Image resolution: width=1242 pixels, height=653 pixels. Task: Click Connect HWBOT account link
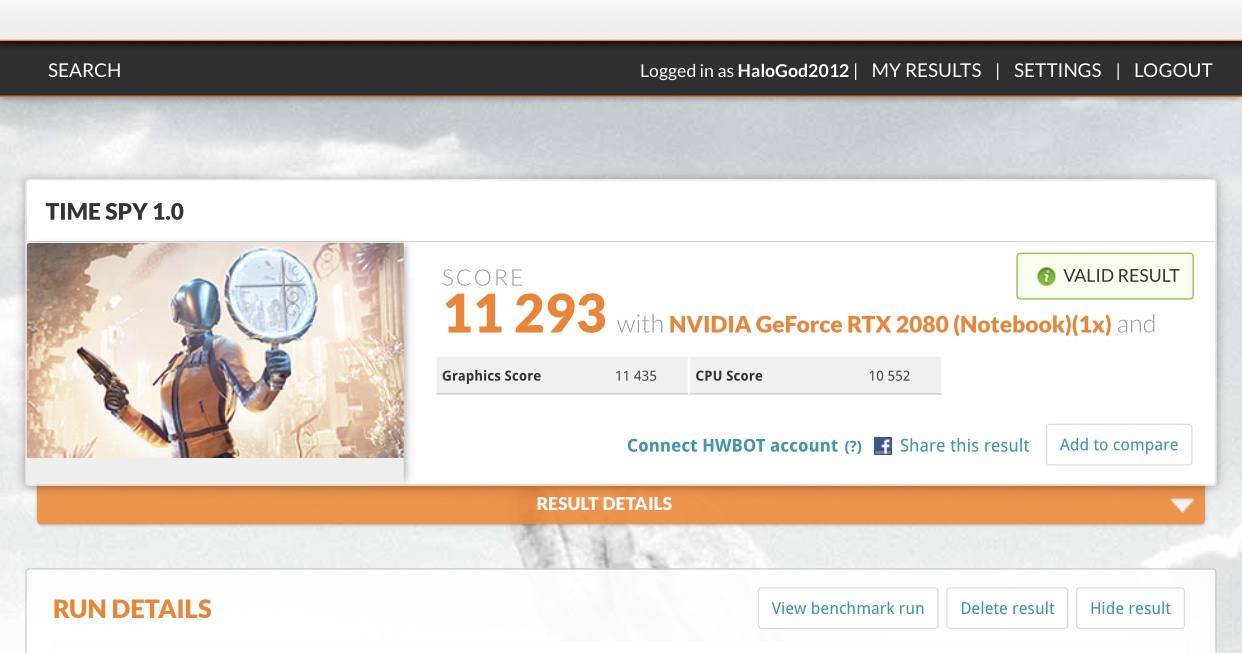click(x=732, y=446)
